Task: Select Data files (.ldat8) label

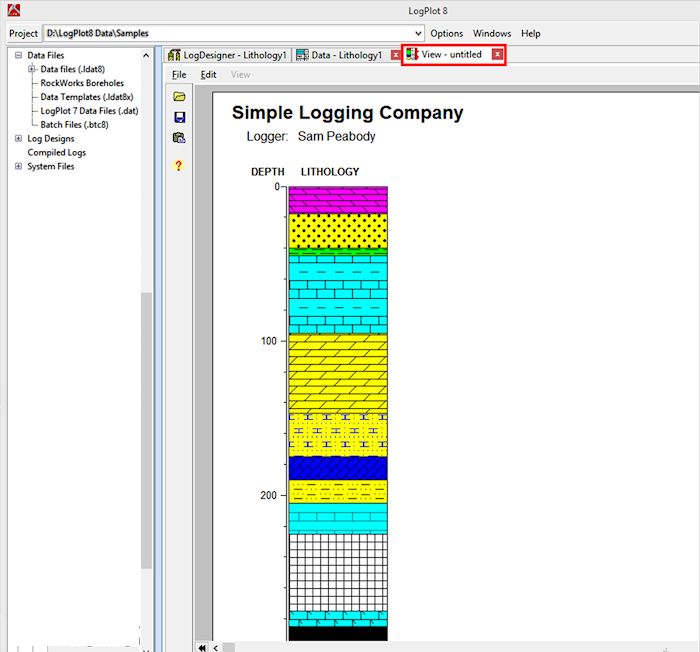Action: (72, 69)
